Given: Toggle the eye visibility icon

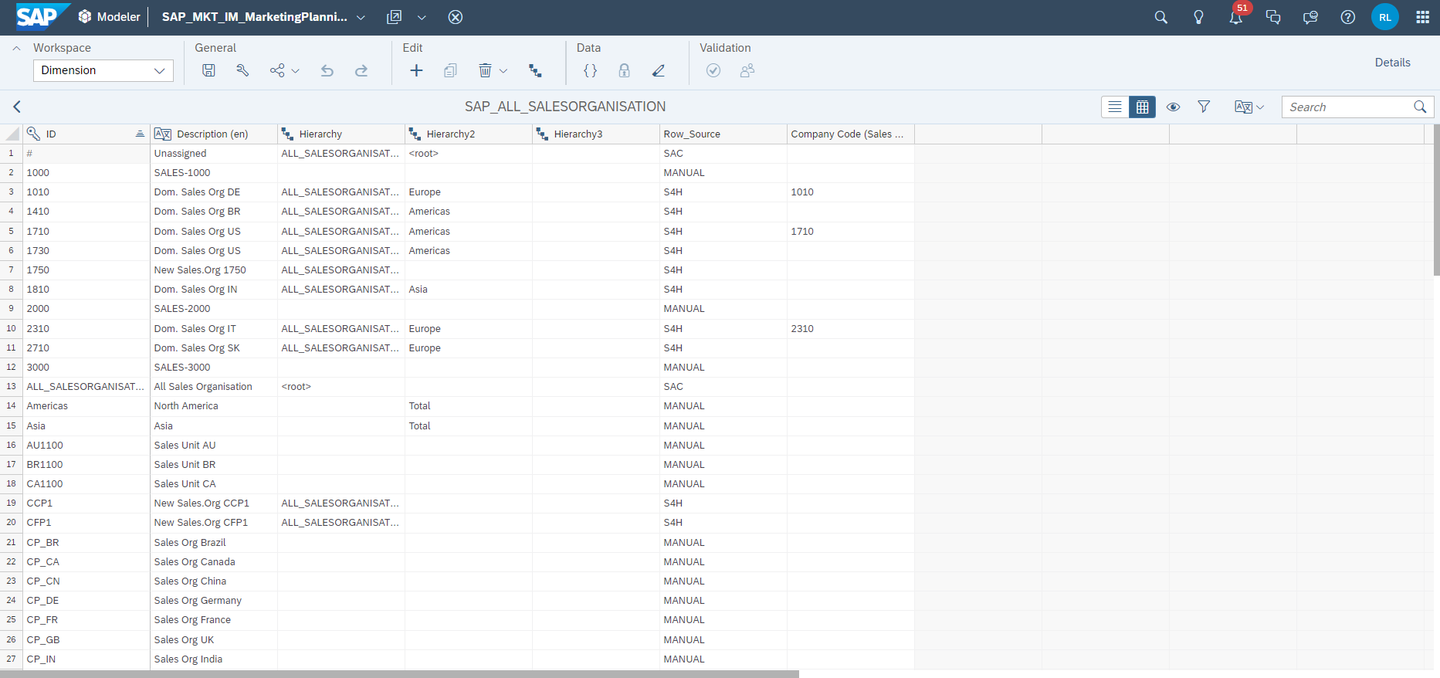Looking at the screenshot, I should pyautogui.click(x=1173, y=107).
